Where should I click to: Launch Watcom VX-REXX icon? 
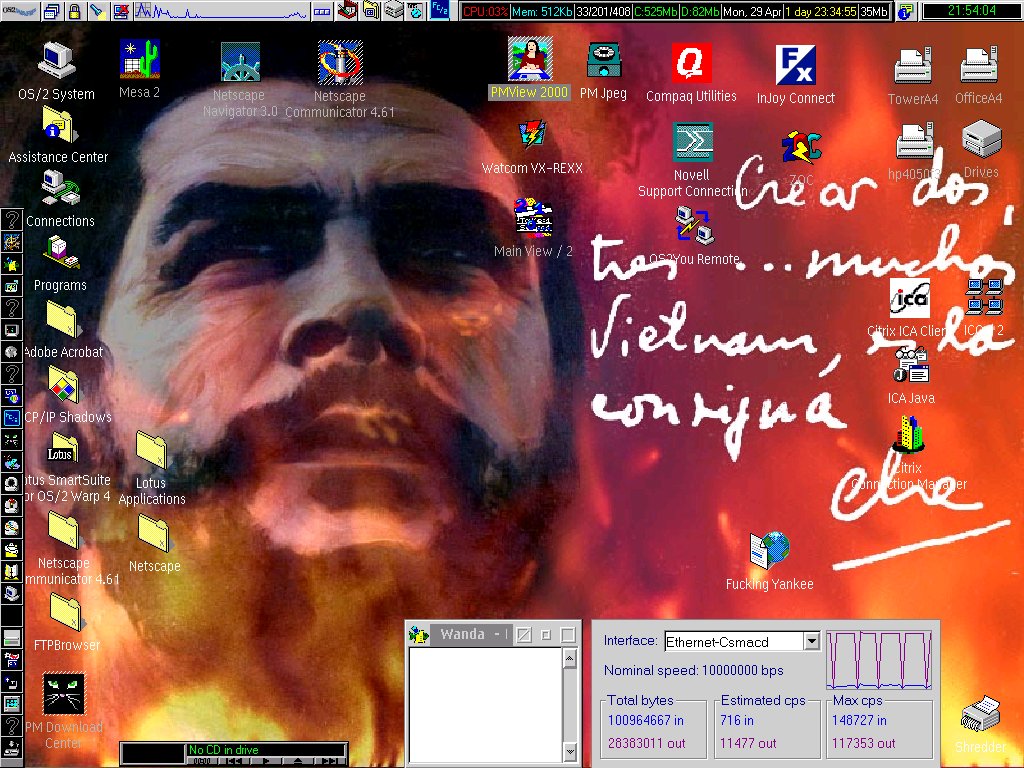coord(532,135)
